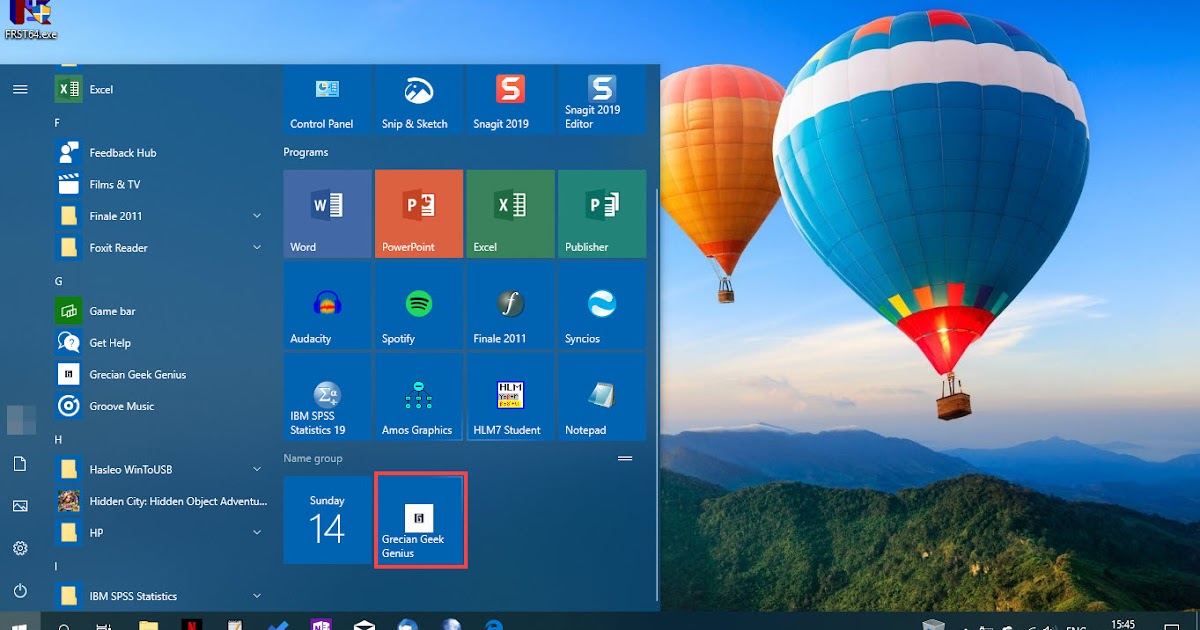Expand the IBM SPSS Statistics folder

point(256,595)
